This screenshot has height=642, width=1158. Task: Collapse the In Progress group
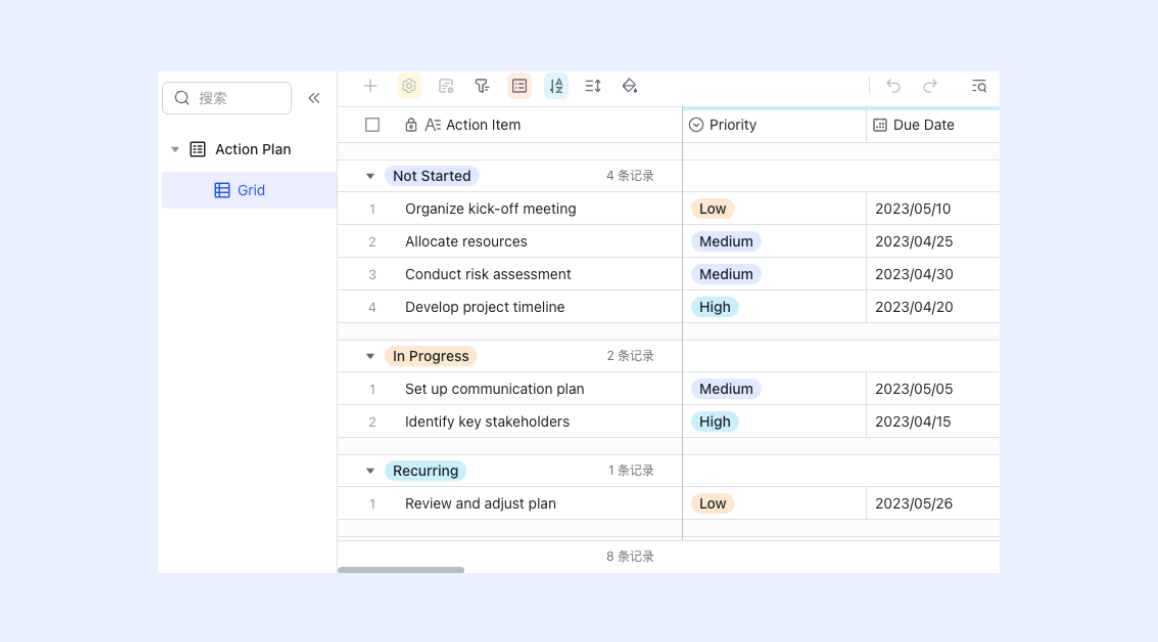[370, 356]
